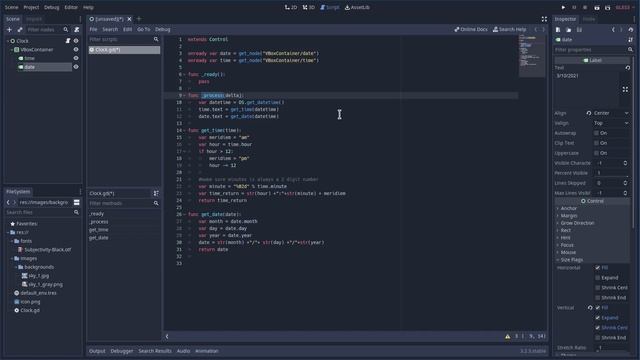The image size is (640, 360).
Task: Enable the Autowrap checkbox
Action: [597, 133]
